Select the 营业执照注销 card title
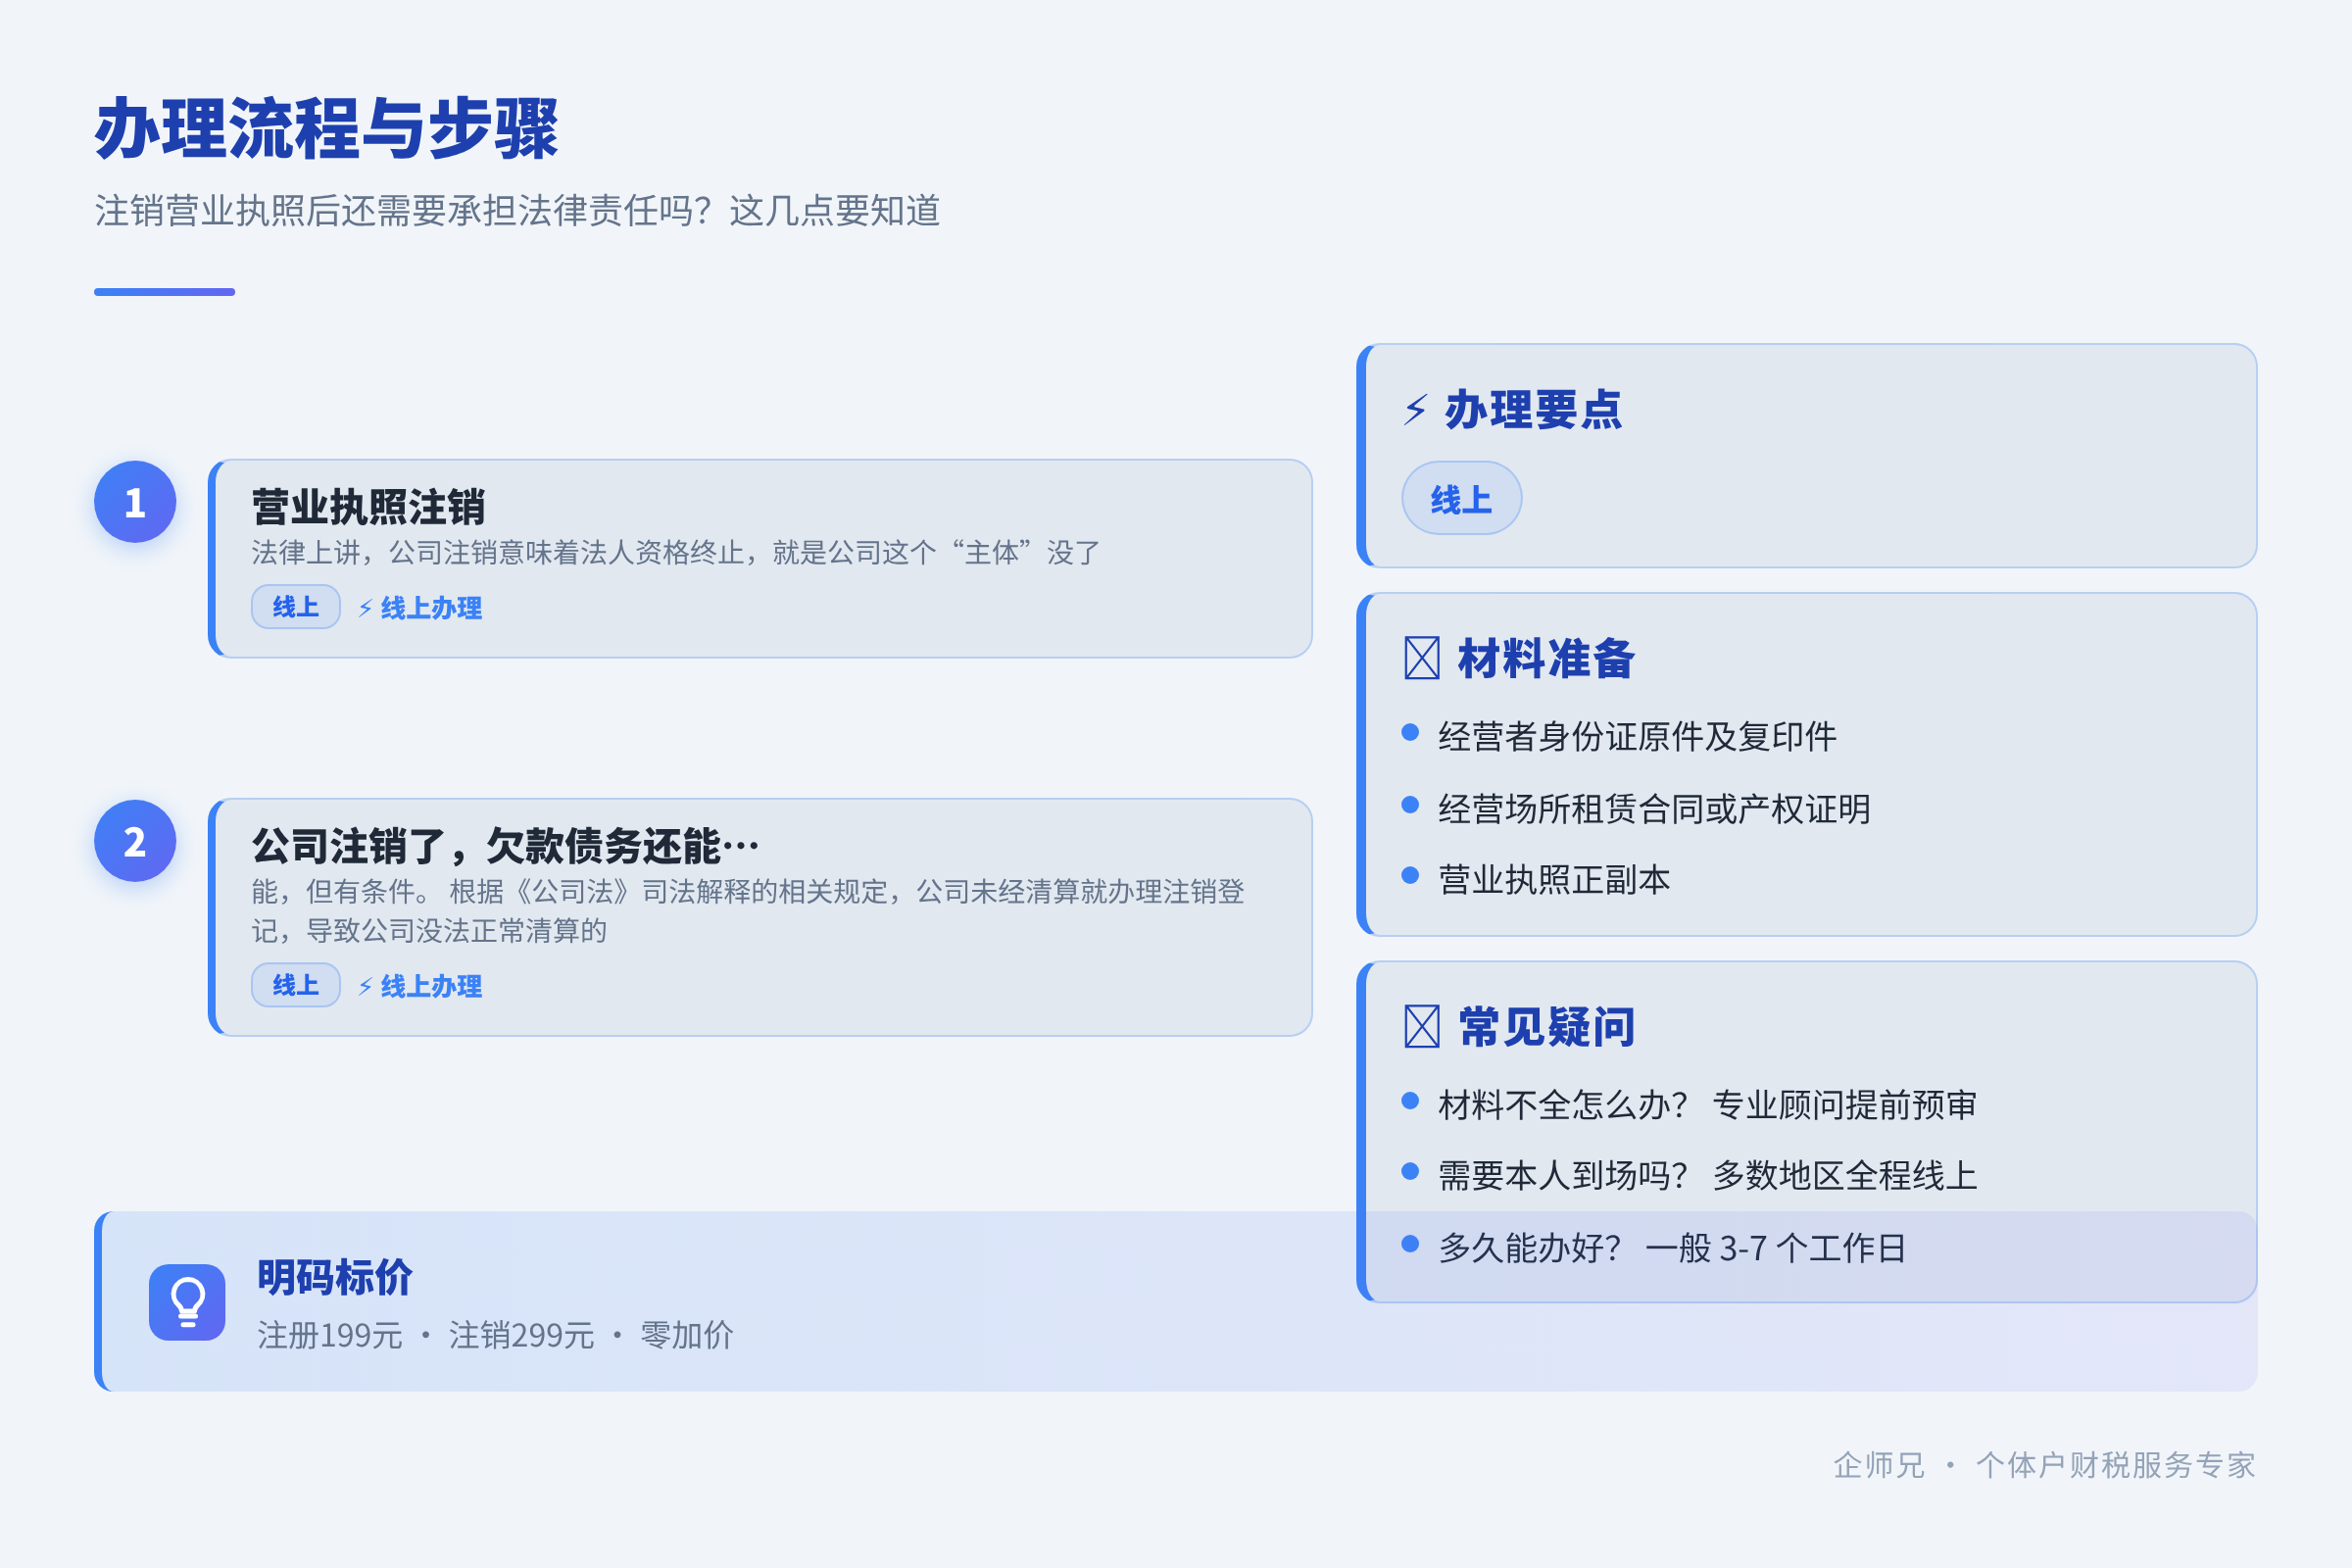Viewport: 2352px width, 1568px height. click(368, 507)
